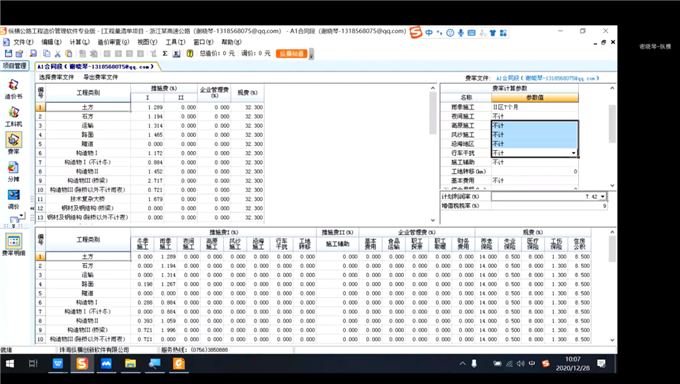The width and height of the screenshot is (680, 384).
Task: Open File Explorer in Windows taskbar
Action: pyautogui.click(x=130, y=364)
